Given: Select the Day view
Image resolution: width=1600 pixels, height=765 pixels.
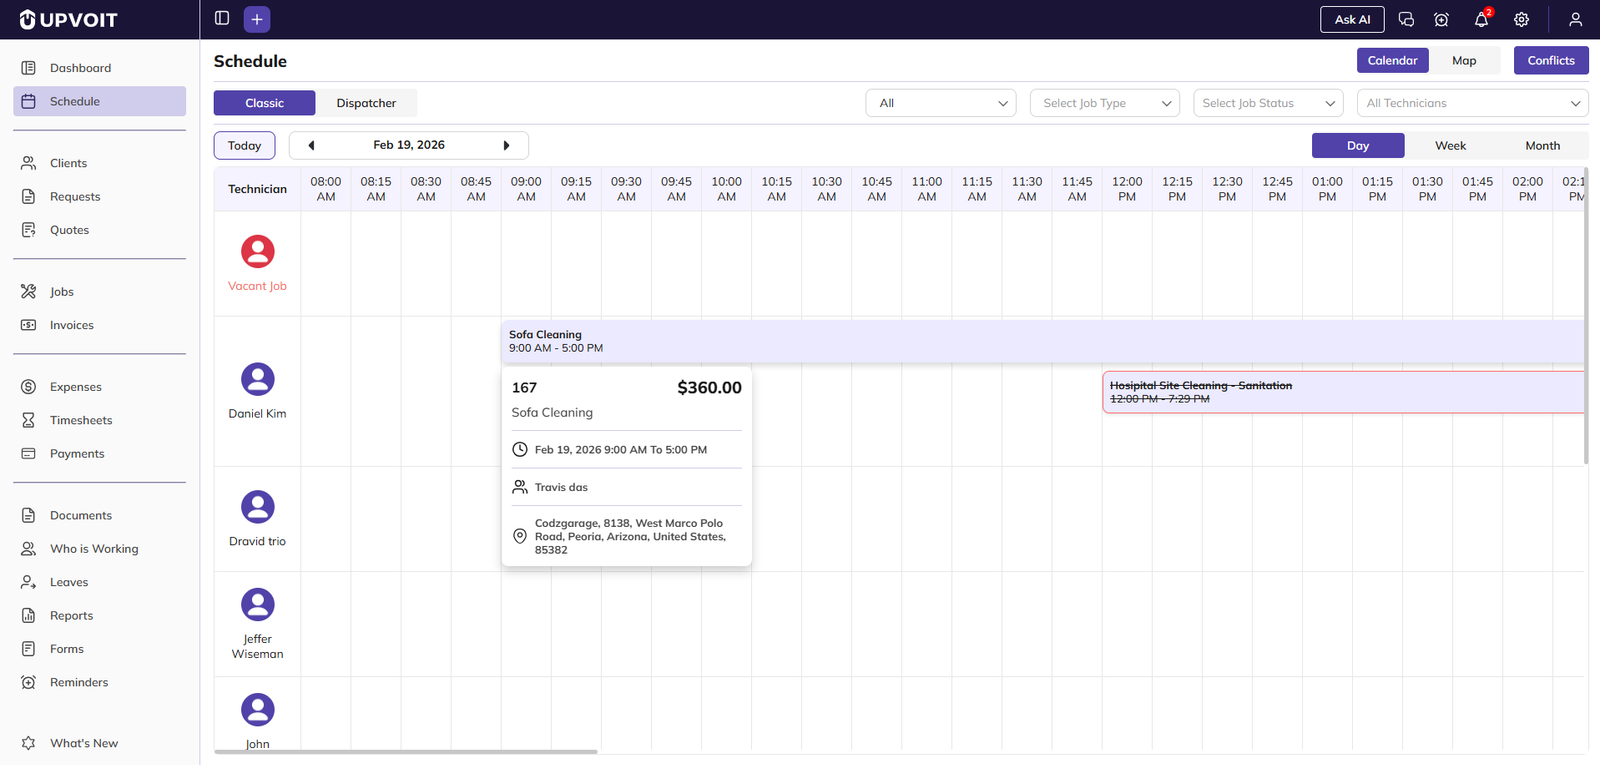Looking at the screenshot, I should pyautogui.click(x=1358, y=145).
